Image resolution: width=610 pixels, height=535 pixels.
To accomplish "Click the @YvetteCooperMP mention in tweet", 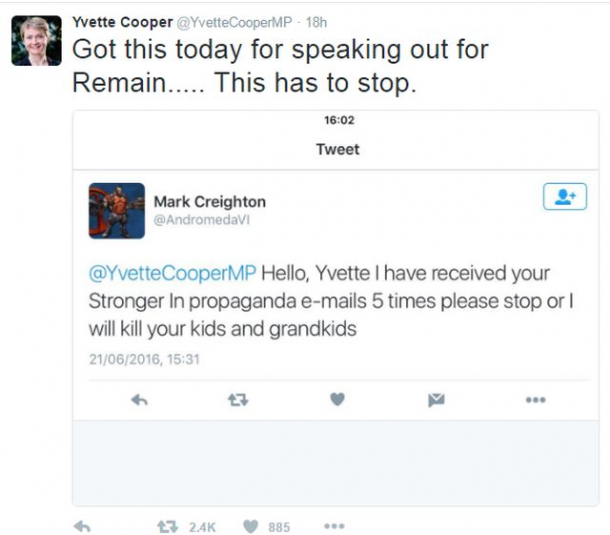I will coord(173,274).
